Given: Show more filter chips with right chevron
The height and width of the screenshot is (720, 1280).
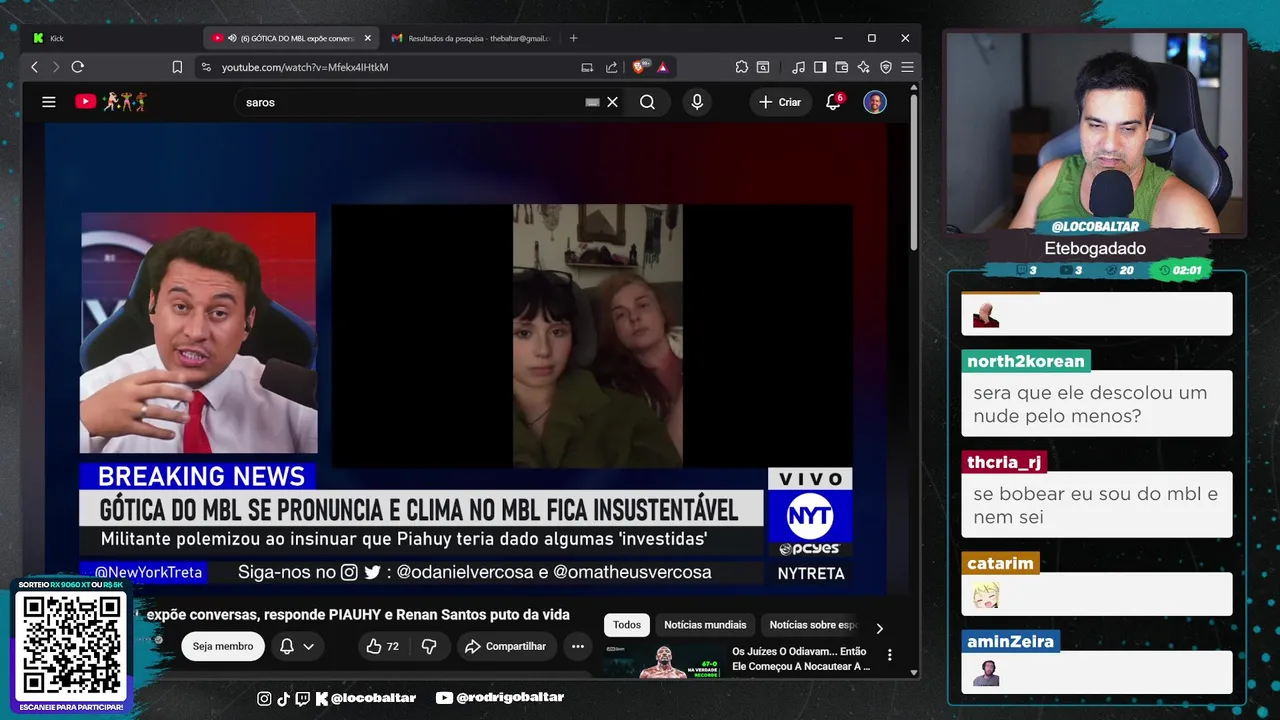Looking at the screenshot, I should click(879, 628).
